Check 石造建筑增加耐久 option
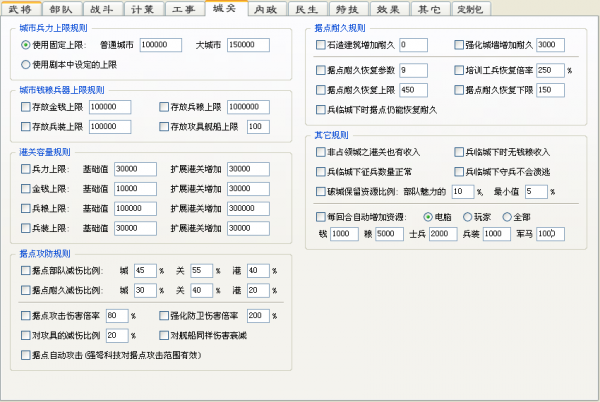The height and width of the screenshot is (402, 600). 320,45
